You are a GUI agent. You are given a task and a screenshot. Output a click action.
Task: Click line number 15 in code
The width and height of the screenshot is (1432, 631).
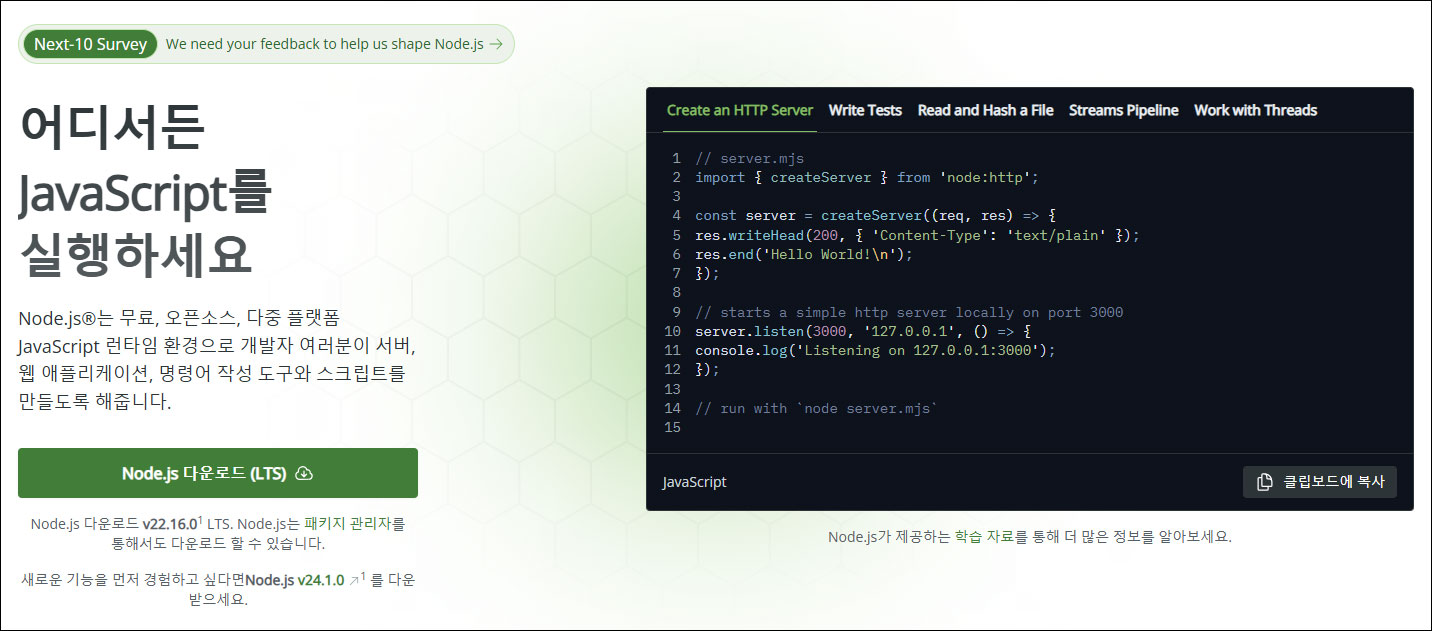coord(672,427)
